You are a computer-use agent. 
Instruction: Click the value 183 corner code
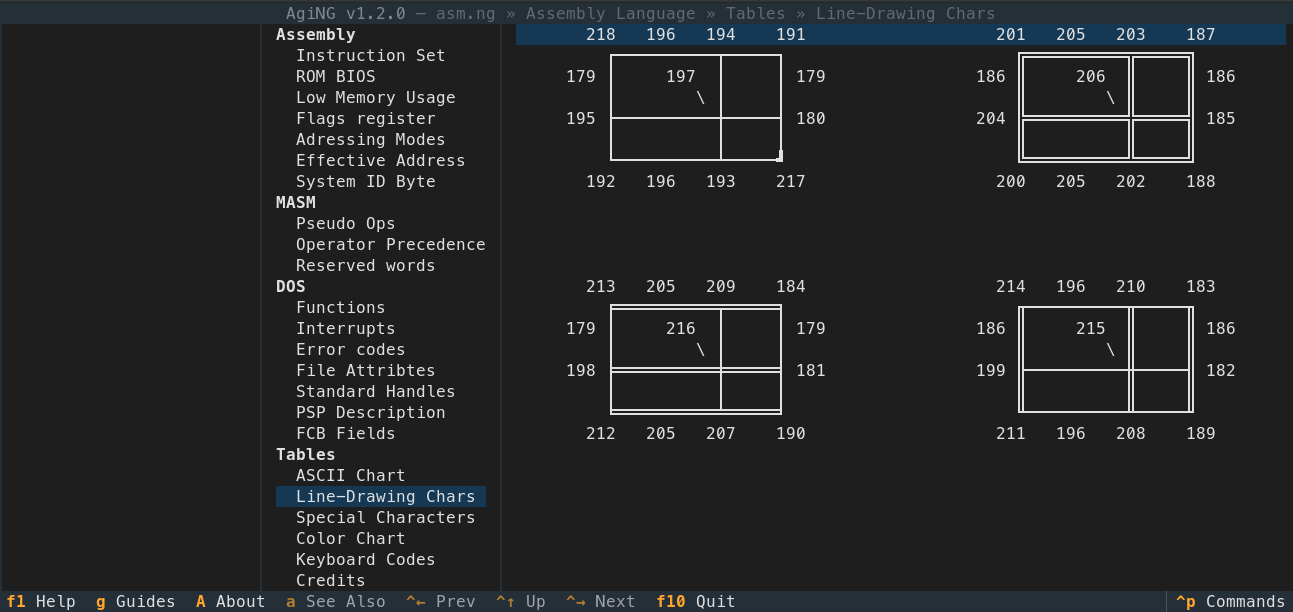coord(1201,287)
